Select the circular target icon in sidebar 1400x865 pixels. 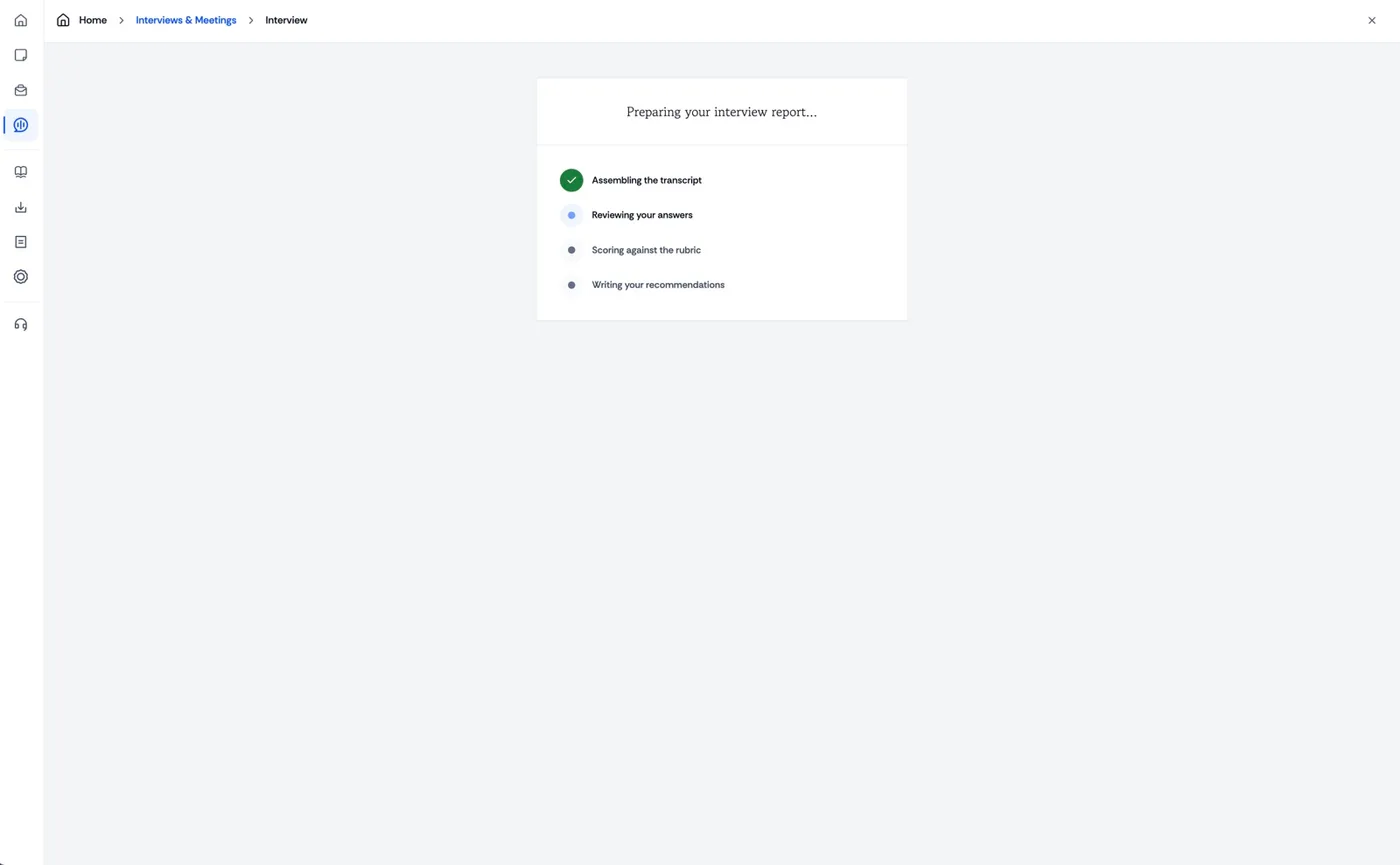(21, 277)
